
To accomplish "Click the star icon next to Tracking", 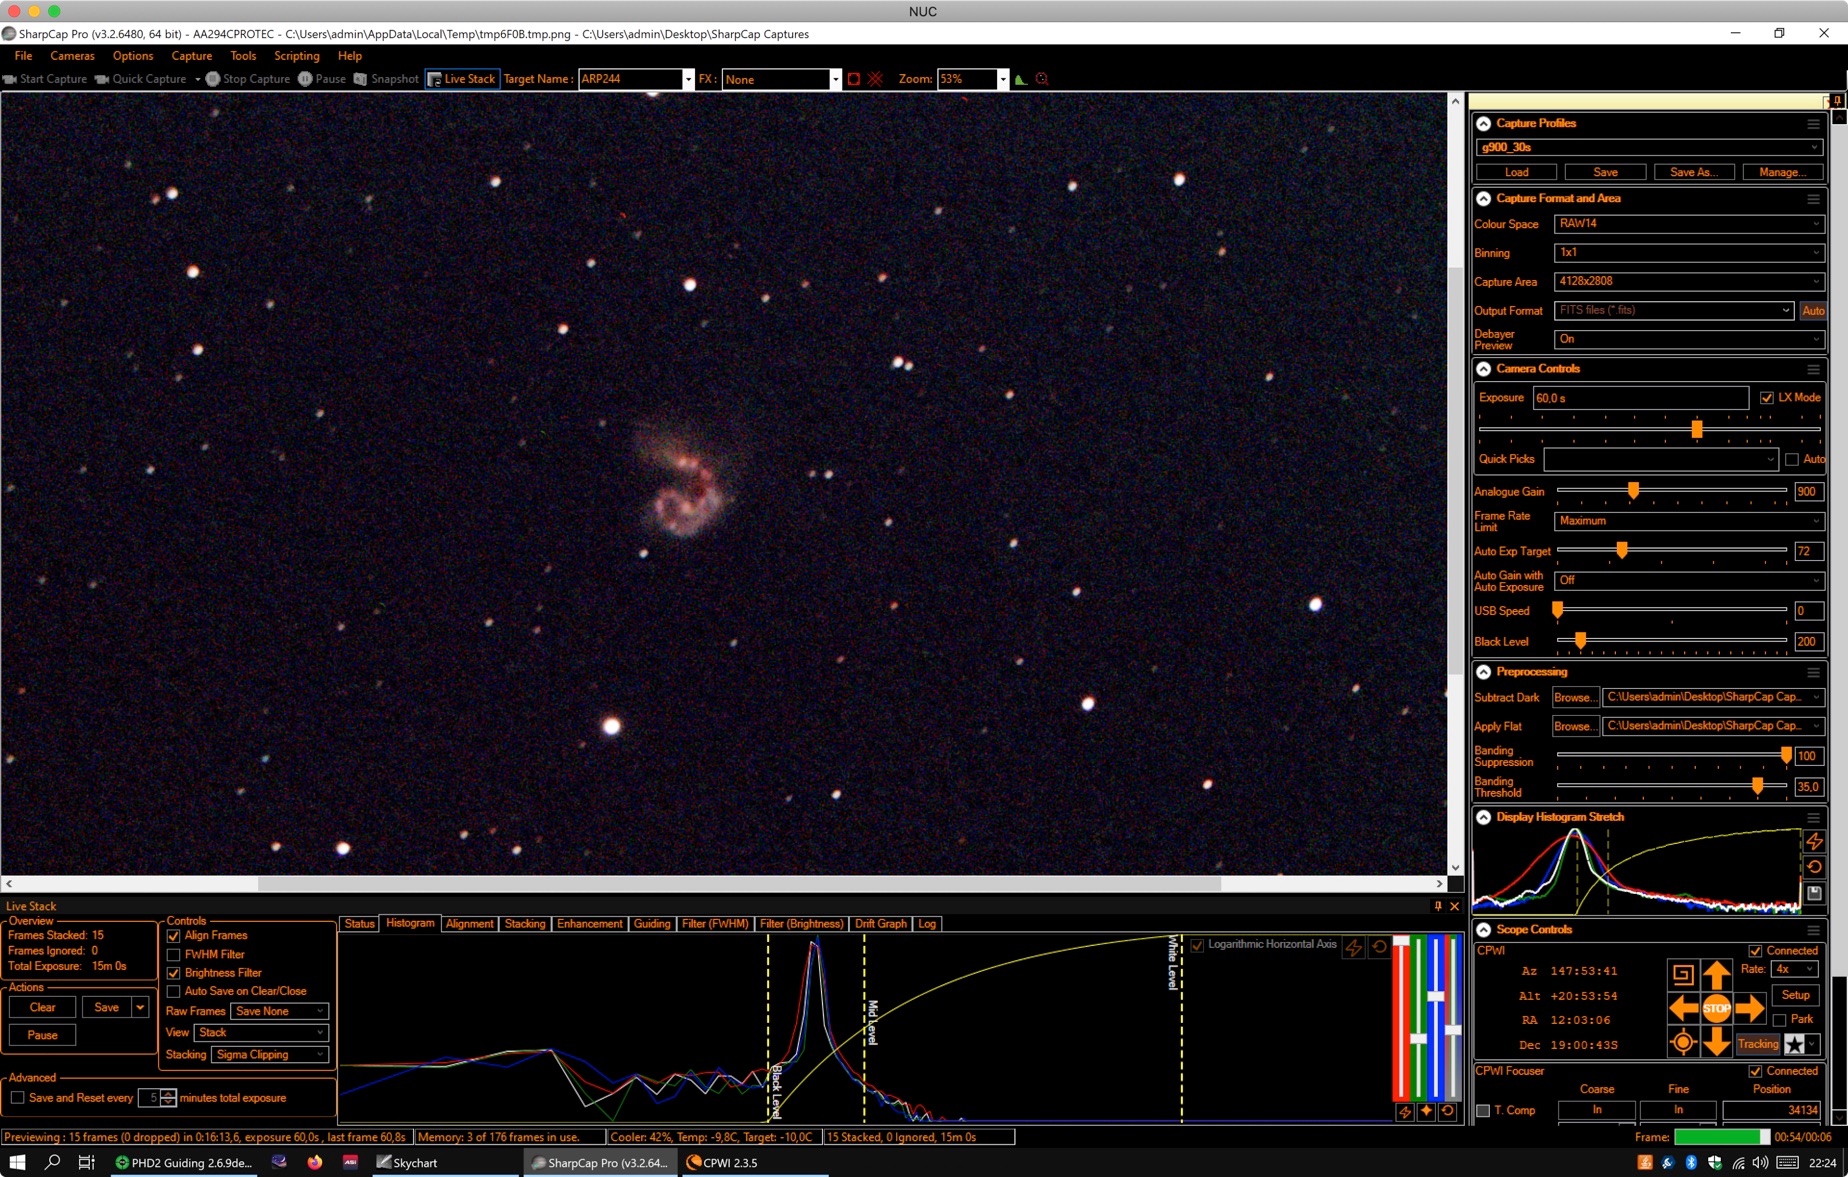I will (x=1795, y=1044).
